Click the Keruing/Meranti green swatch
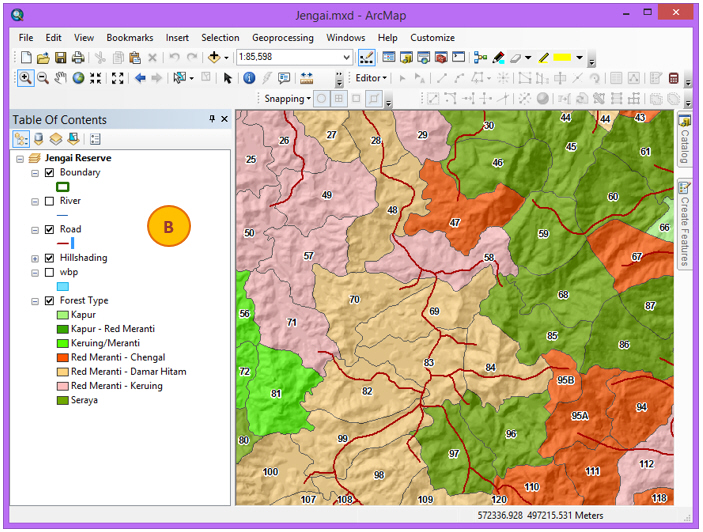The height and width of the screenshot is (532, 703). 63,343
